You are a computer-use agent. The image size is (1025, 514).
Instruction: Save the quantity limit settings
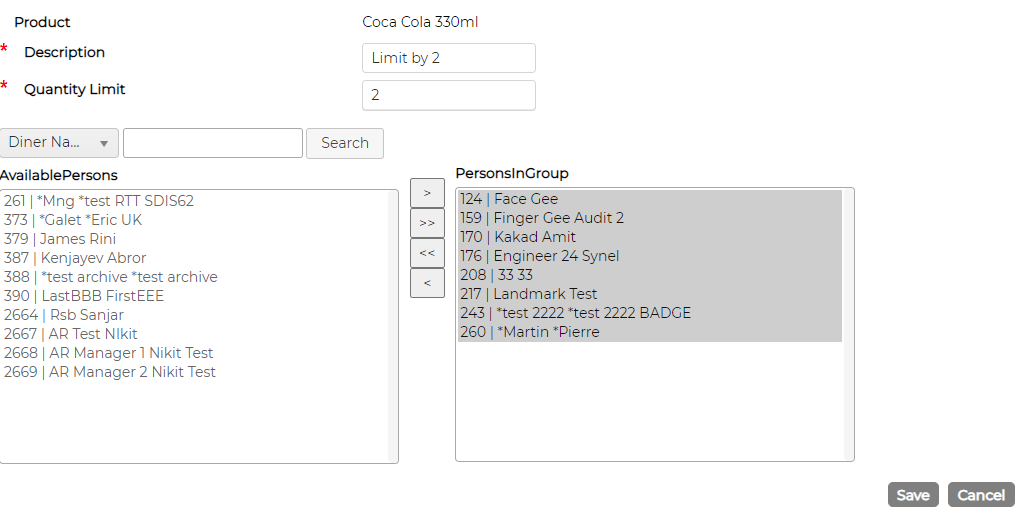pos(913,495)
